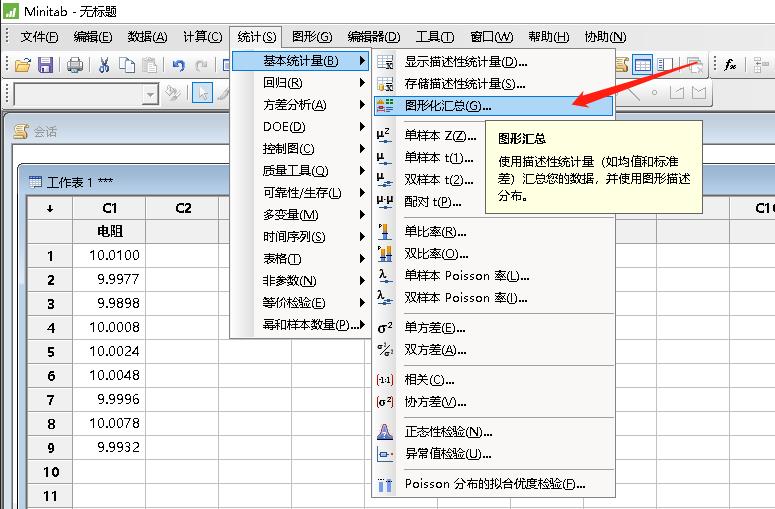Open the toolbar combo box dropdown arrow

point(149,94)
